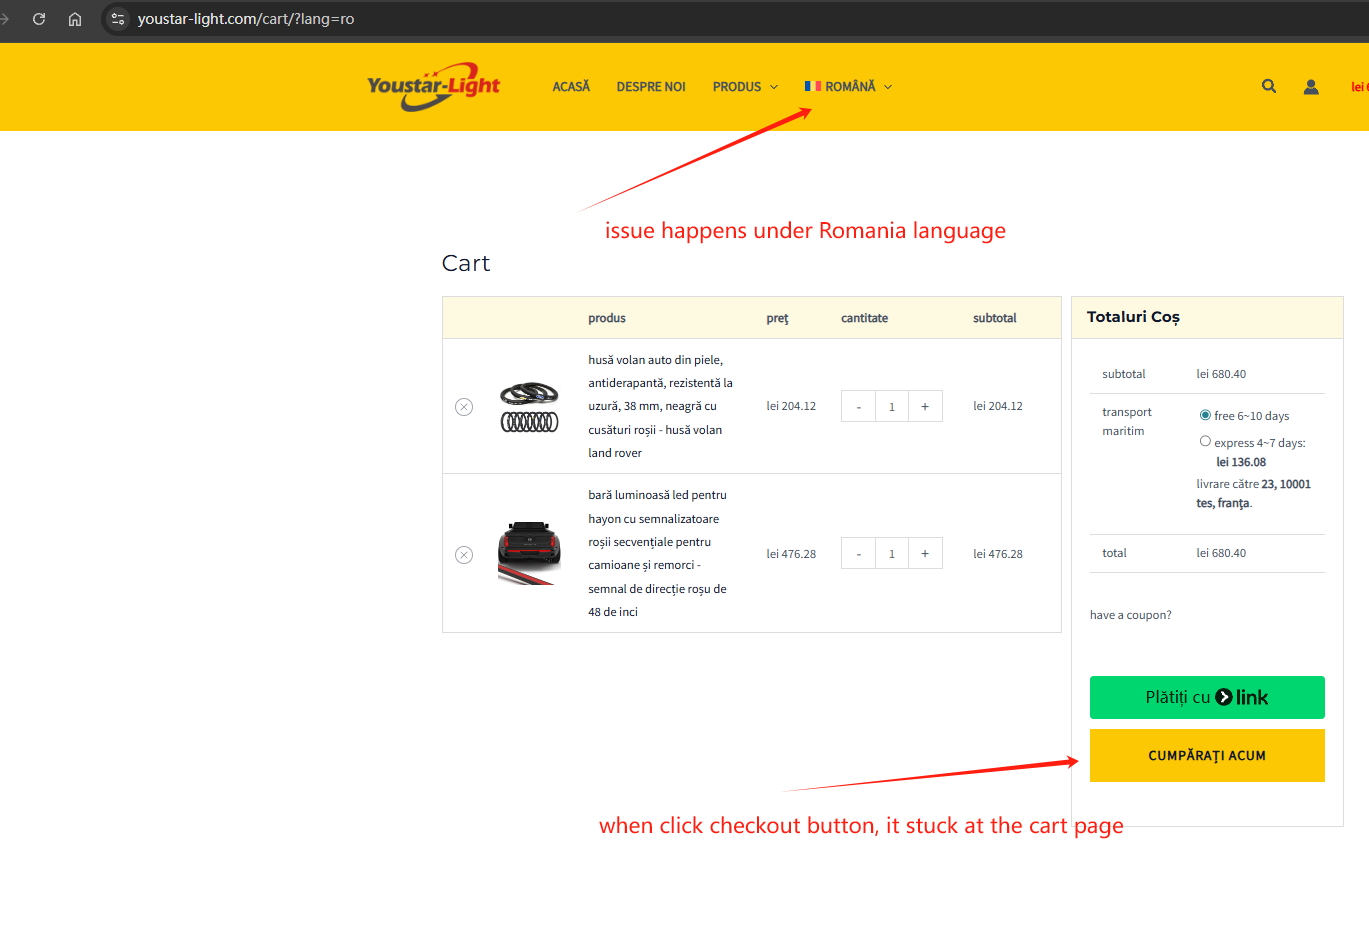Open the DESPRE NOI menu item

pyautogui.click(x=651, y=87)
